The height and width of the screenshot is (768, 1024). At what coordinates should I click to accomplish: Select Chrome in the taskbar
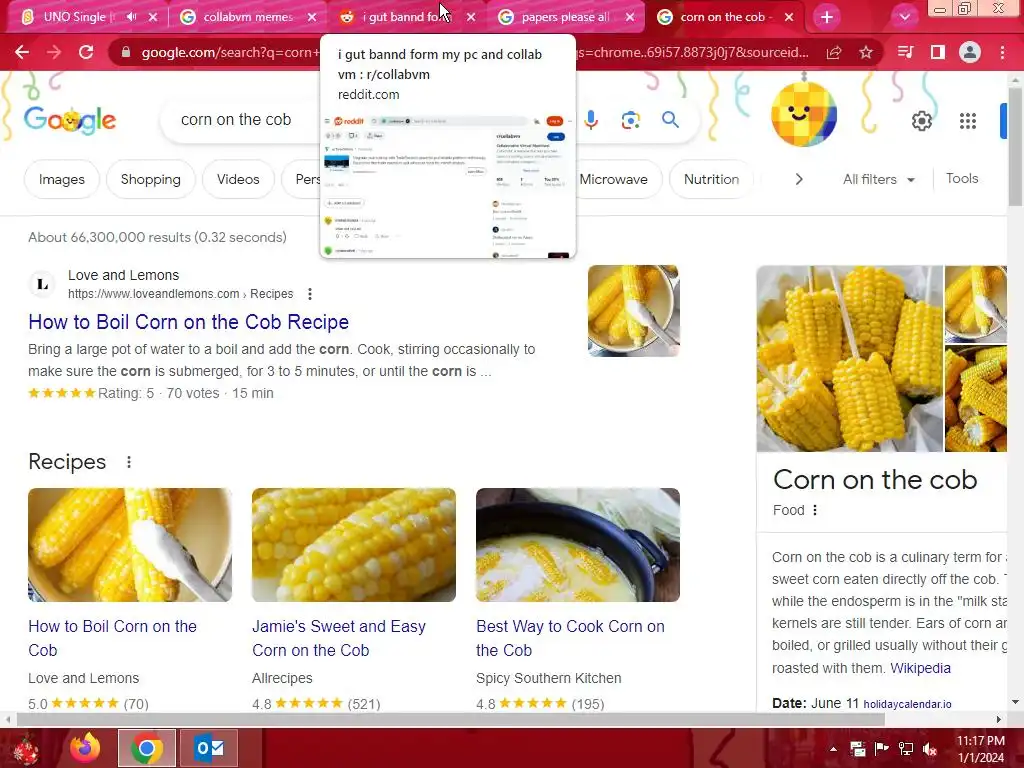147,748
